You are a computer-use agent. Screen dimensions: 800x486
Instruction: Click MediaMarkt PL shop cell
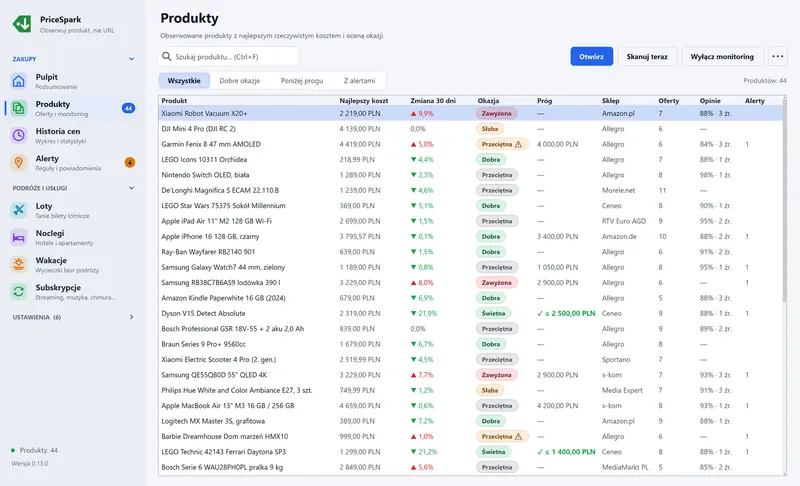point(625,467)
